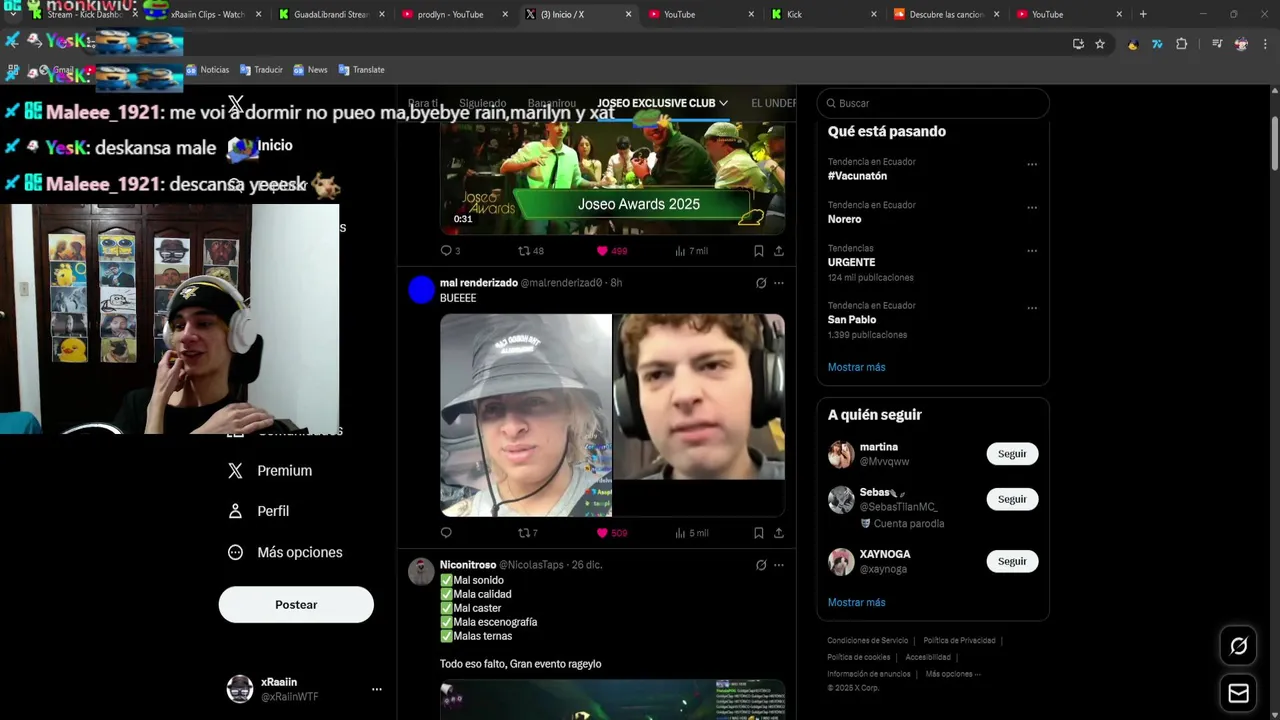The image size is (1280, 720).
Task: Reply to the mal renderizado BUEEEE post
Action: coord(446,533)
